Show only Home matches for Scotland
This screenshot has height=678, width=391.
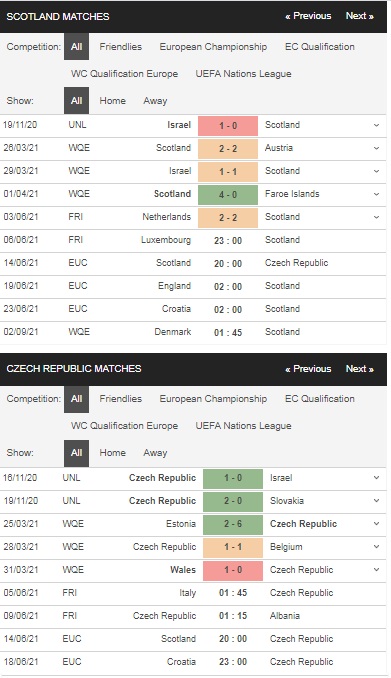point(112,101)
